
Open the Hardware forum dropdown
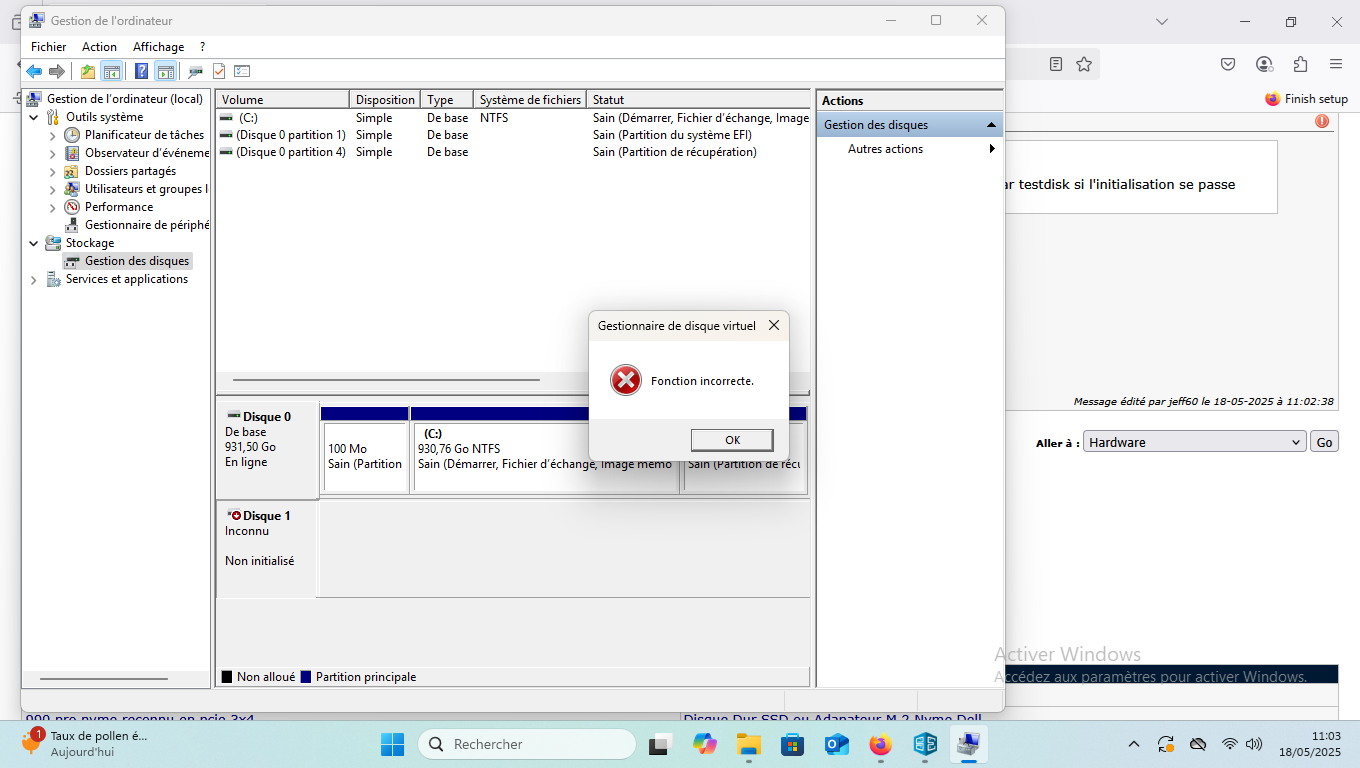(x=1195, y=442)
